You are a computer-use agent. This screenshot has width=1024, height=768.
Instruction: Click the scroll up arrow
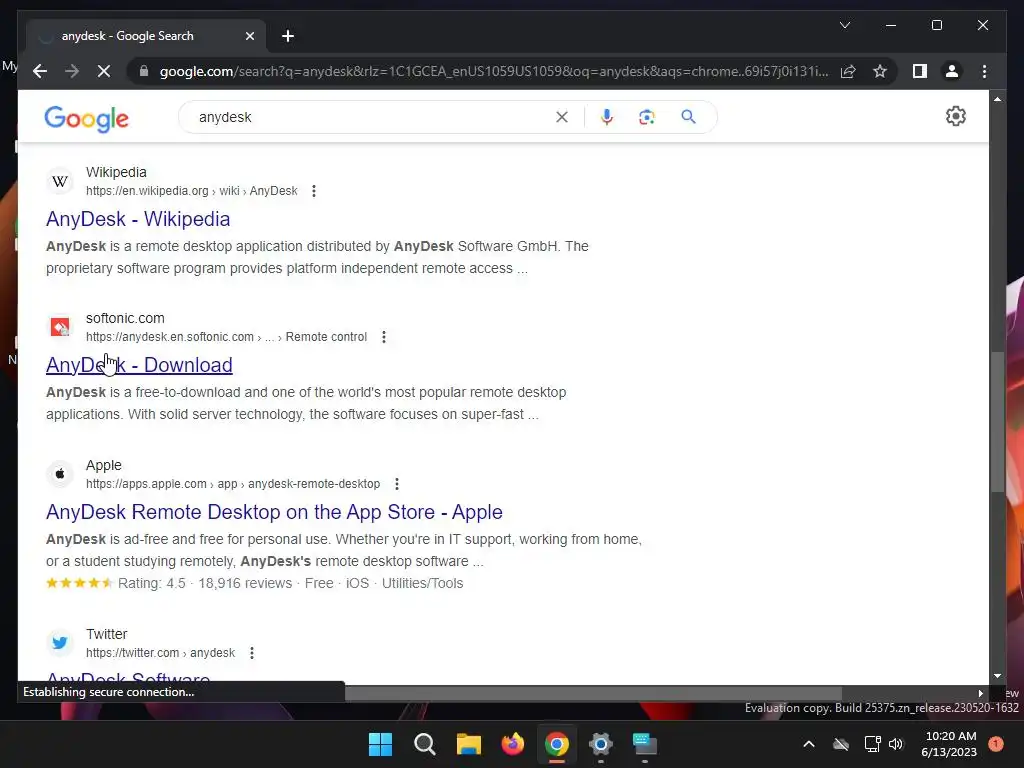click(997, 99)
